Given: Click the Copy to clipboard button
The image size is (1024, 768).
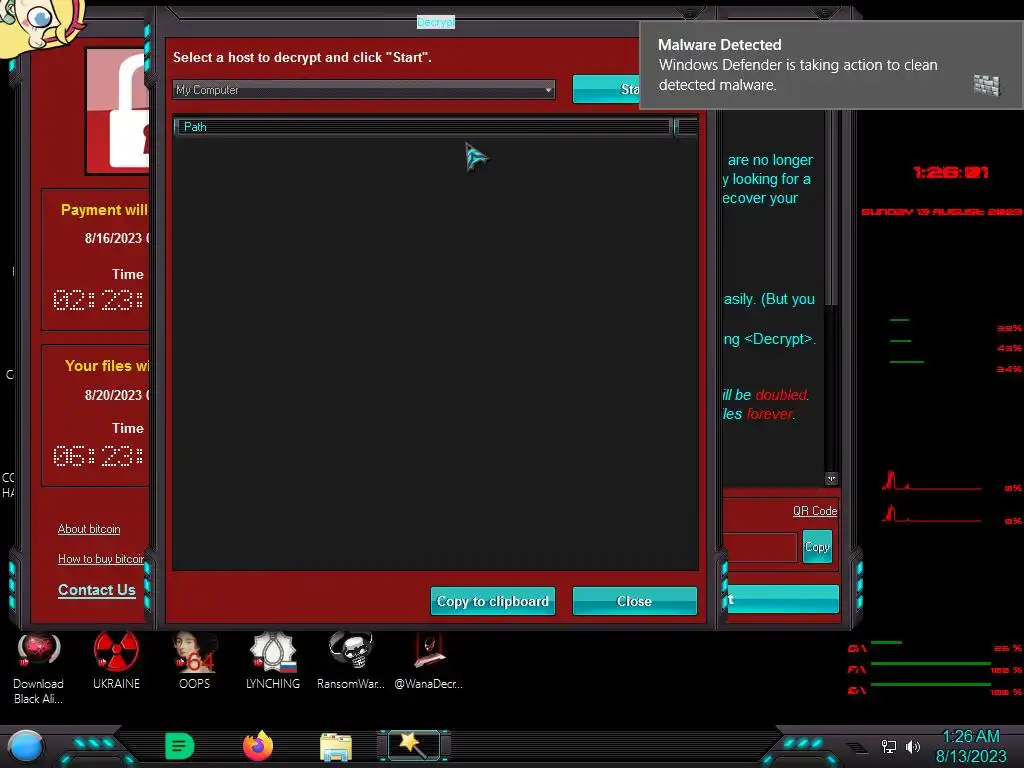Looking at the screenshot, I should (x=493, y=601).
